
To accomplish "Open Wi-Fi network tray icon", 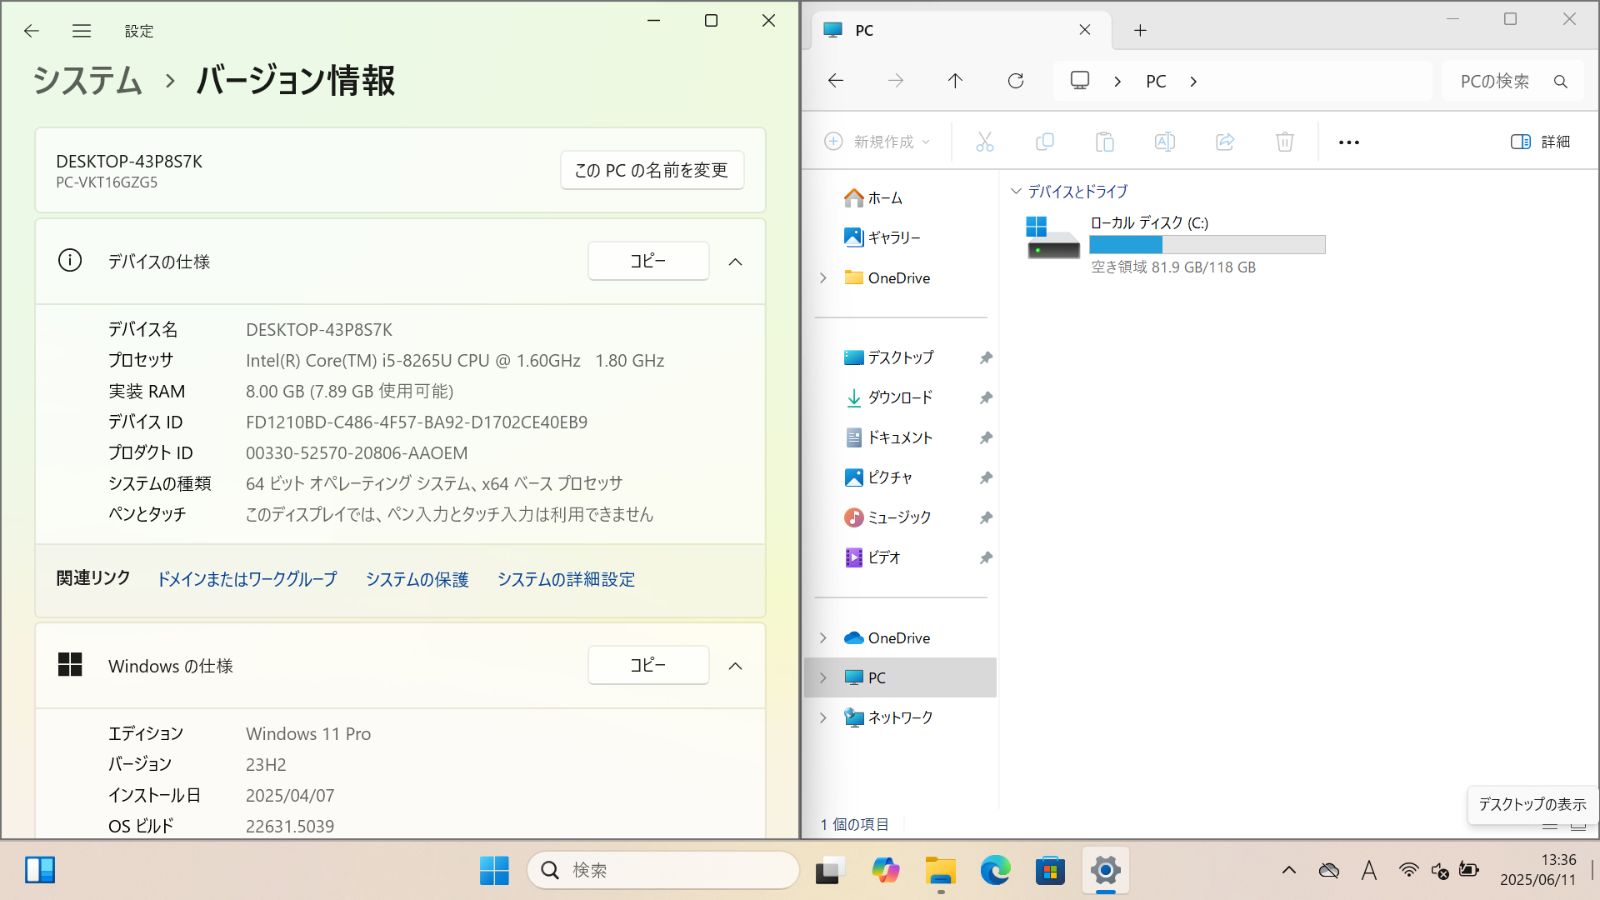I will [1409, 870].
